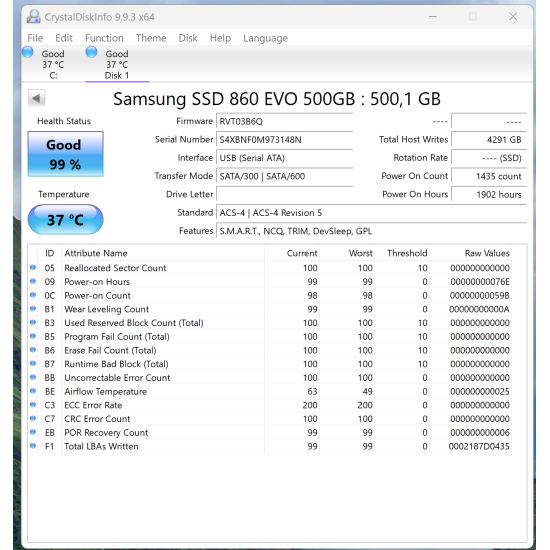Viewport: 550px width, 550px height.
Task: Close the CrystalDiskInfo window
Action: (x=513, y=16)
